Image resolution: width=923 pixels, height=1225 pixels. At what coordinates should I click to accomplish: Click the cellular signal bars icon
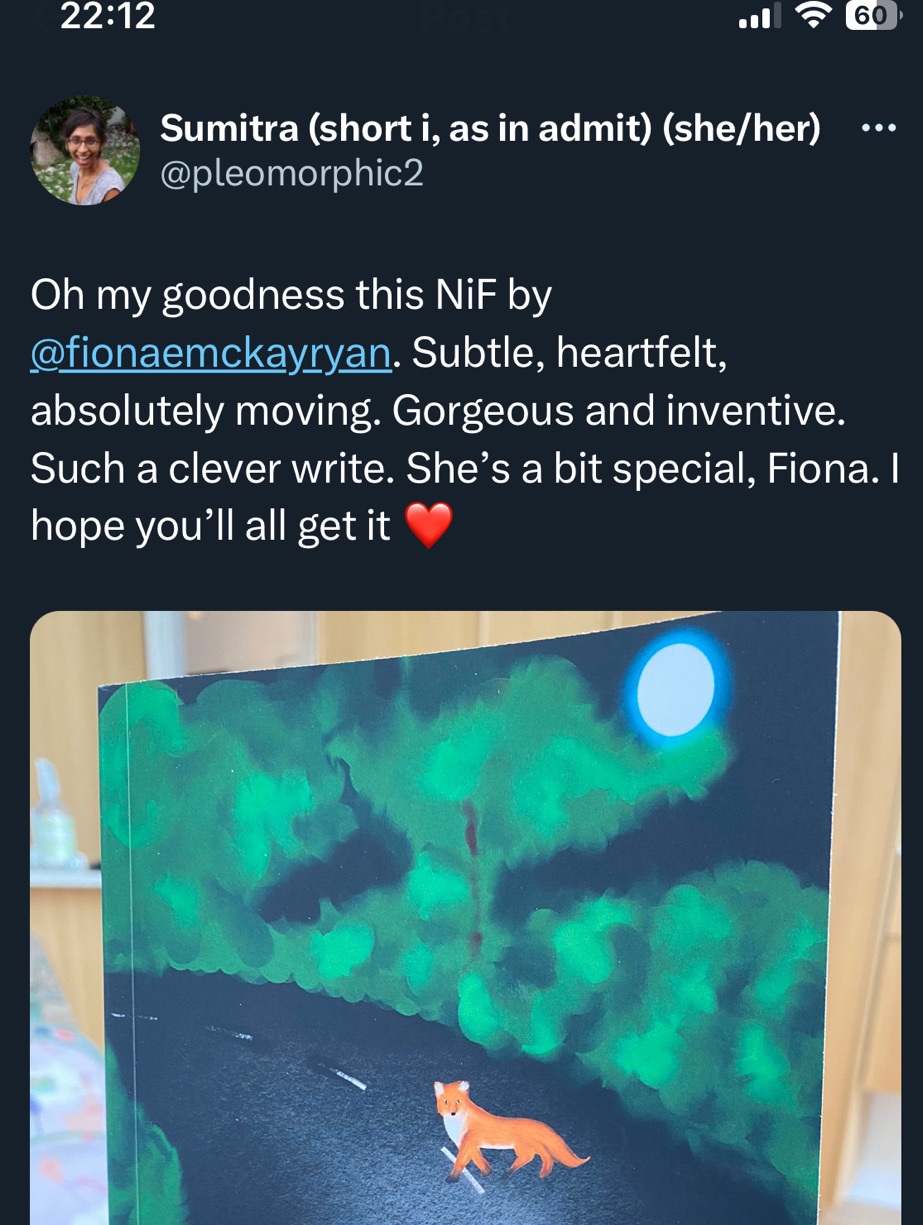point(760,17)
